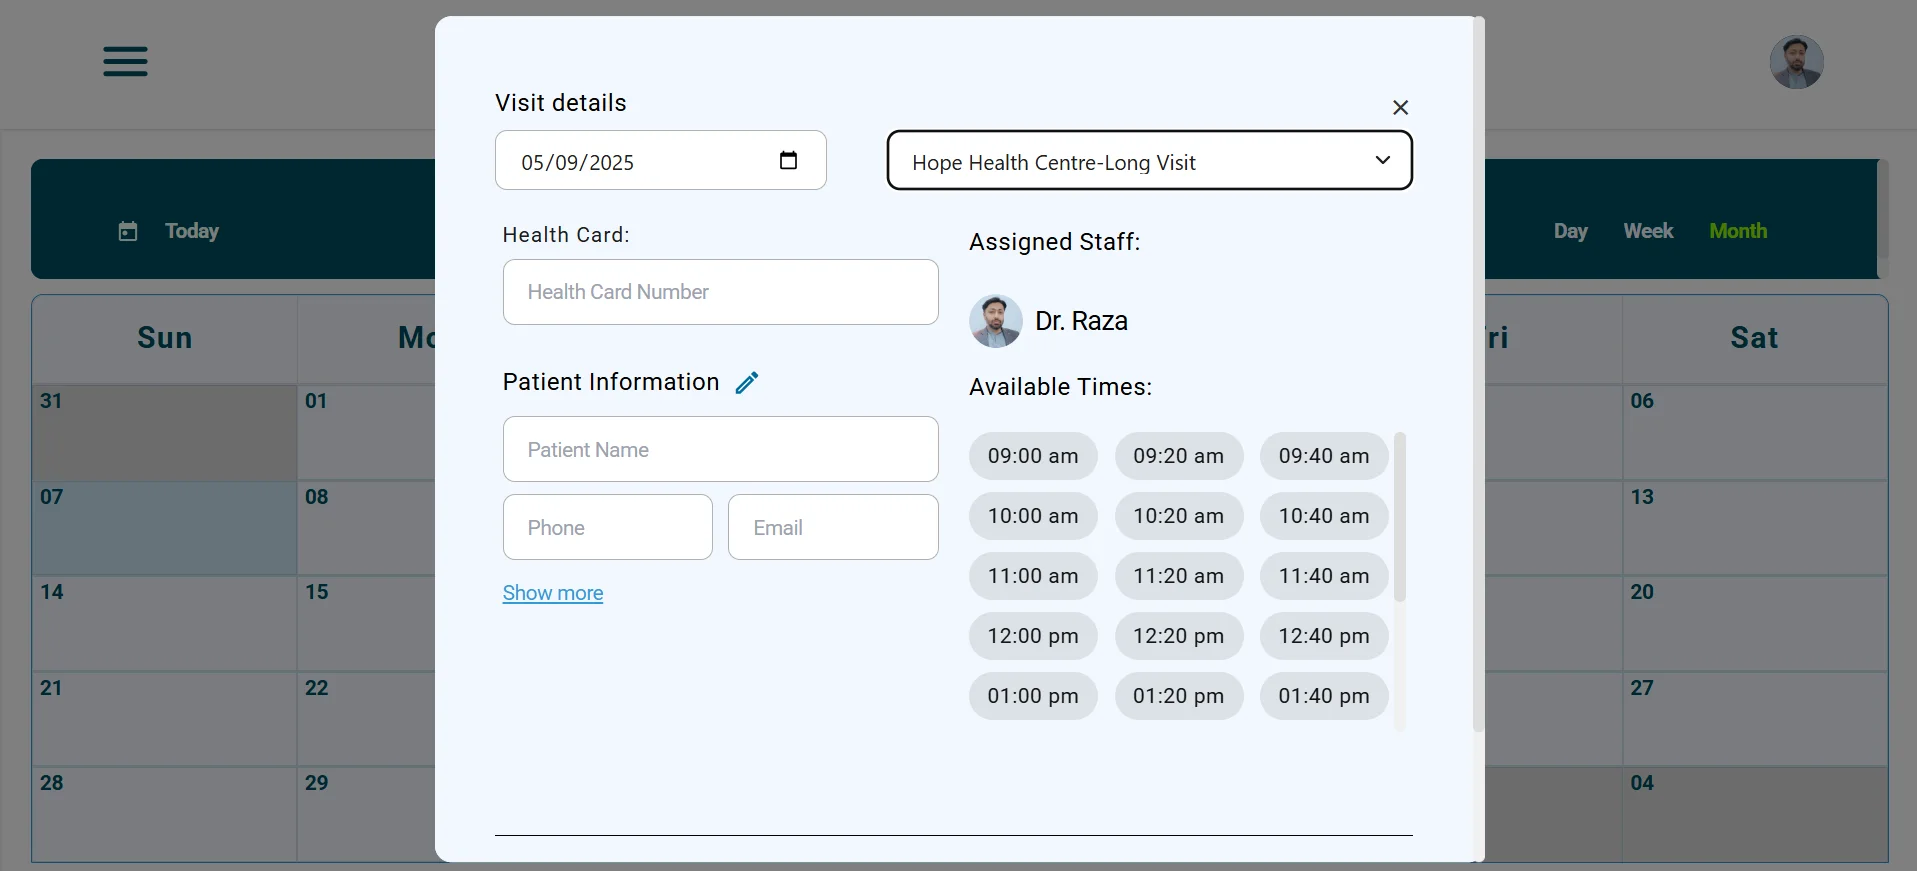
Task: Click the Today calendar icon
Action: (128, 231)
